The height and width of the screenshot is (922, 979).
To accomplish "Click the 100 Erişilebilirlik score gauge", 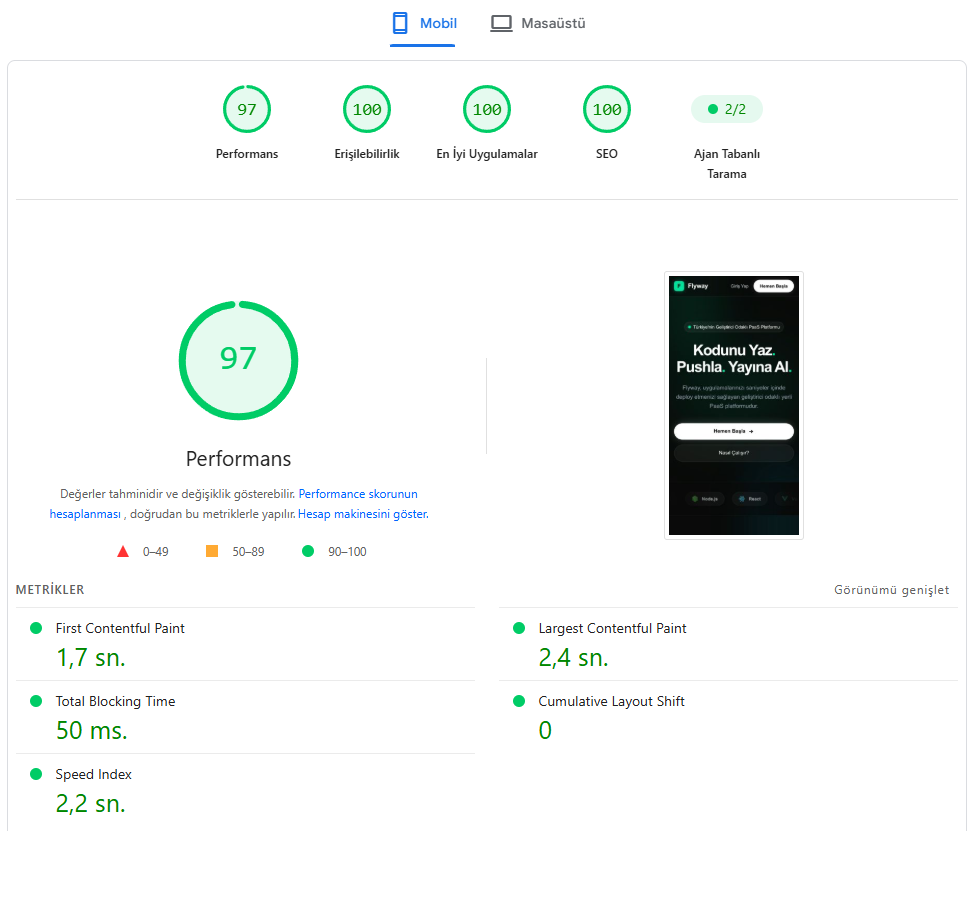I will point(367,109).
